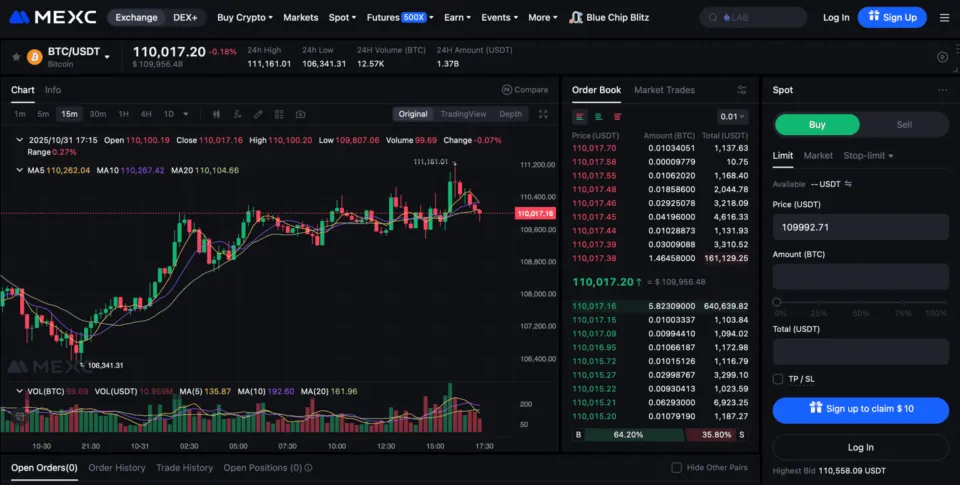
Task: Open the More dropdown menu
Action: [x=542, y=17]
